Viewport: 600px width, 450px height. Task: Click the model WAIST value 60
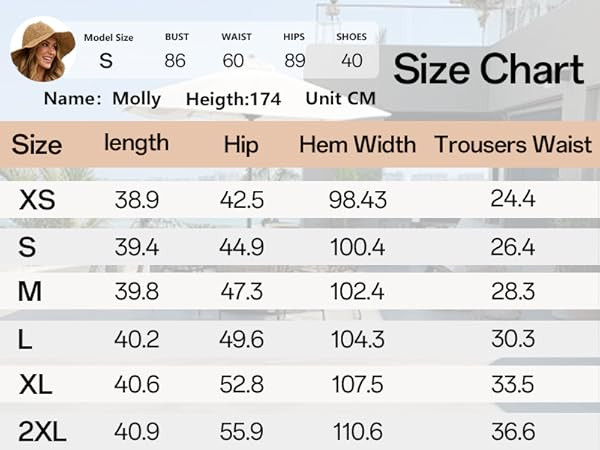[234, 60]
